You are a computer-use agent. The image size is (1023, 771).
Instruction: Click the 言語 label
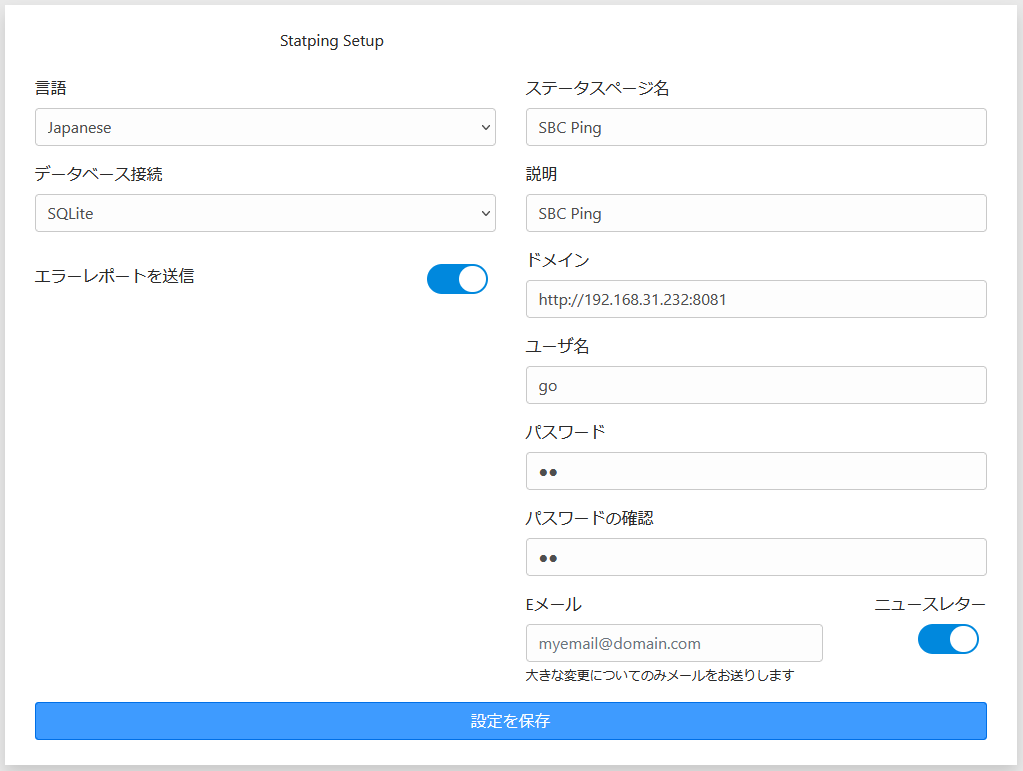(x=51, y=88)
